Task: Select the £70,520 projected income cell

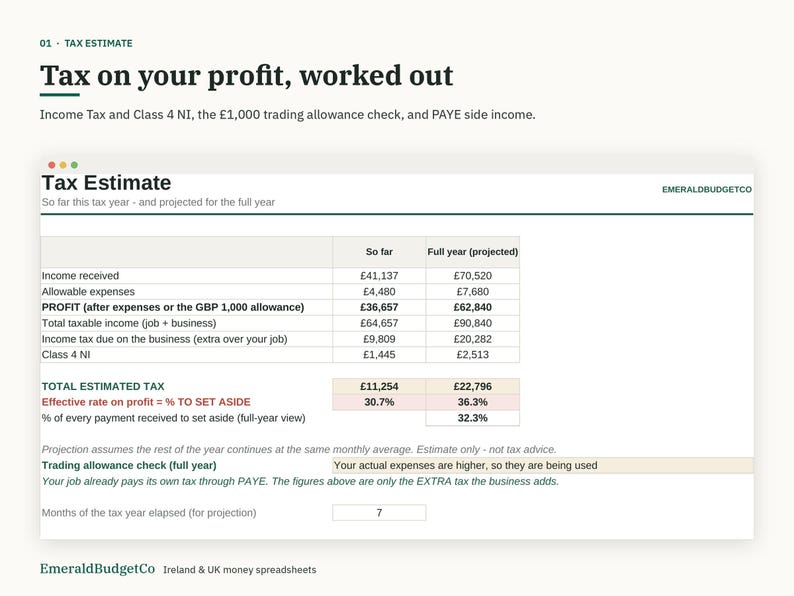Action: [472, 276]
